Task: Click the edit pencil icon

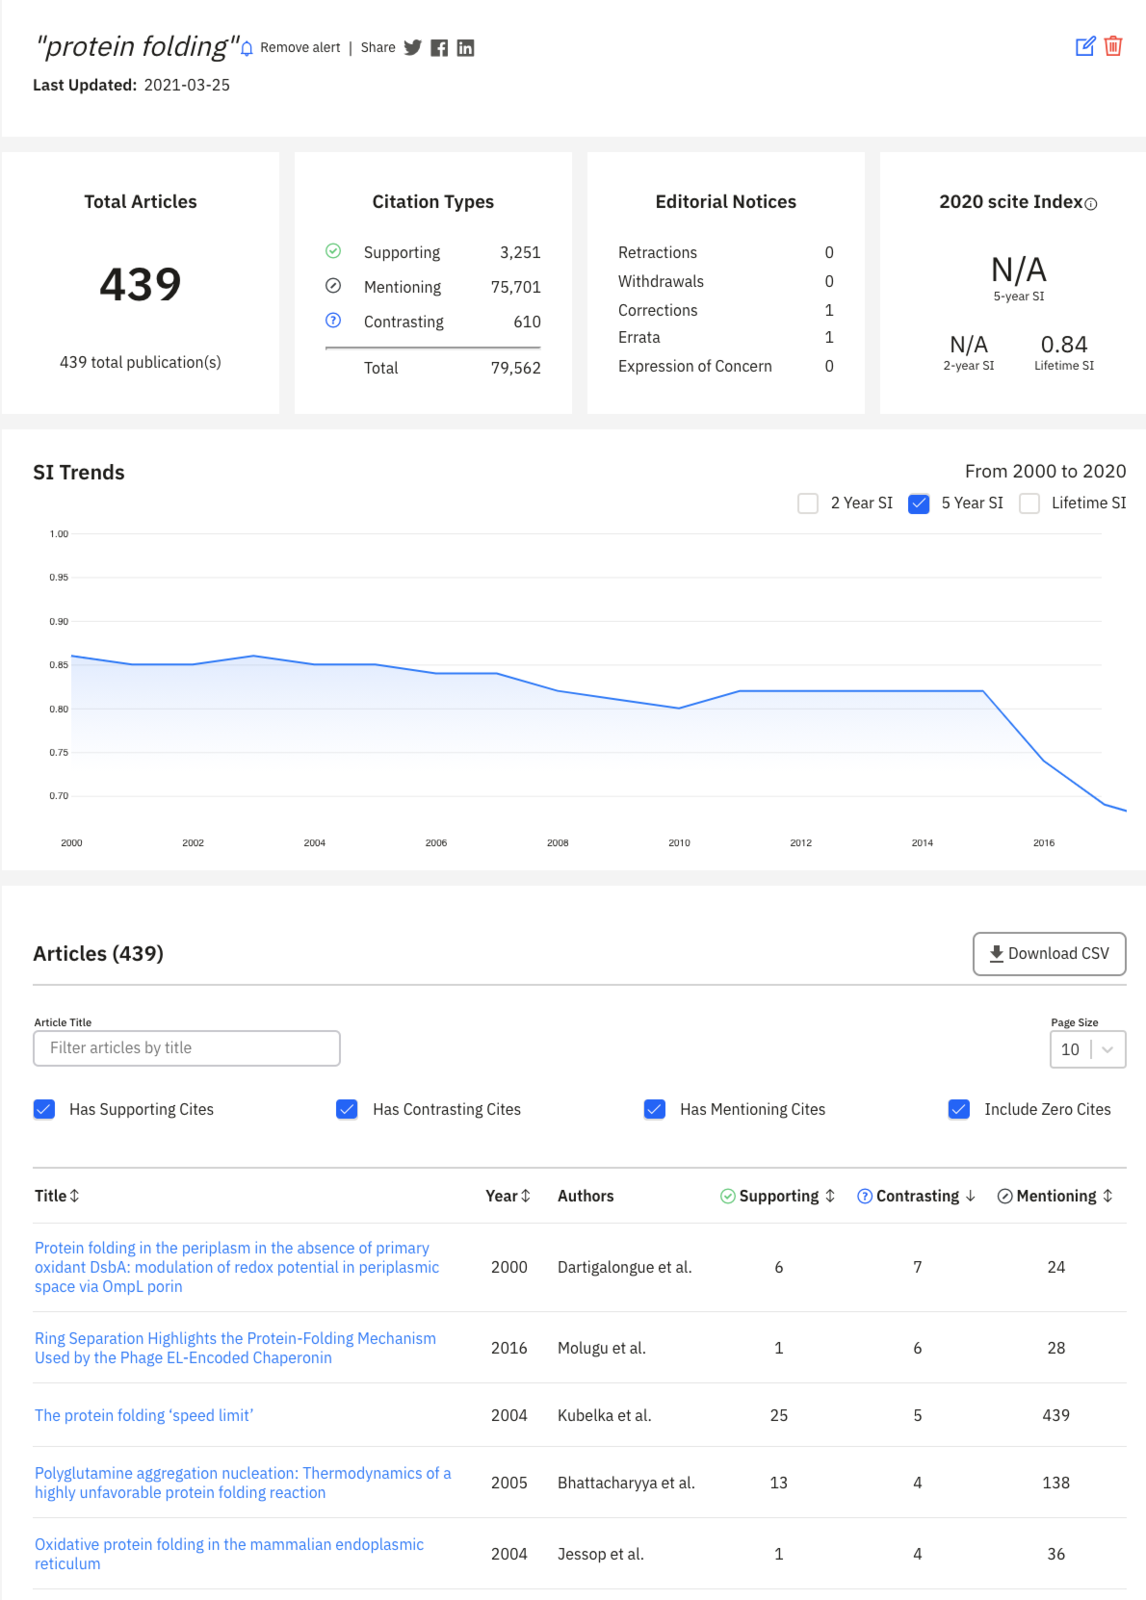Action: 1085,46
